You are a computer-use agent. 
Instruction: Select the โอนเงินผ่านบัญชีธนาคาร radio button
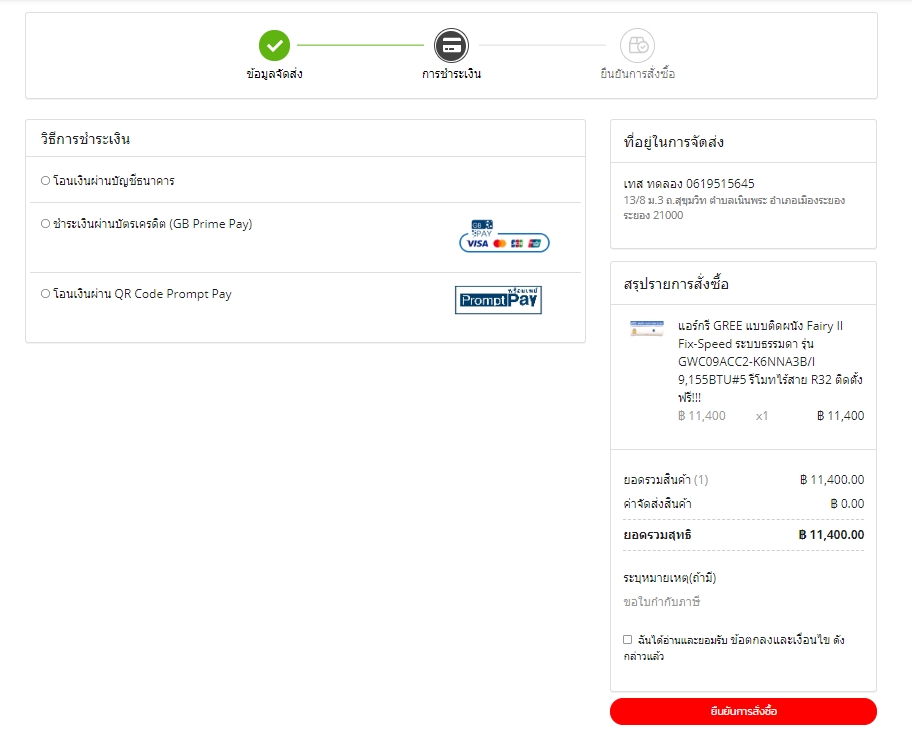[45, 181]
